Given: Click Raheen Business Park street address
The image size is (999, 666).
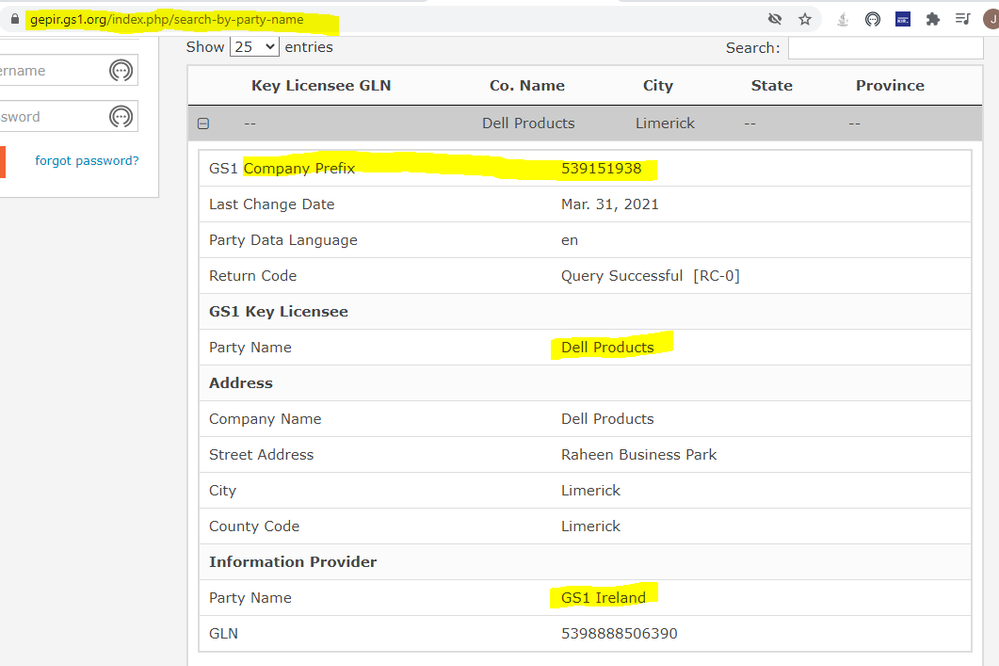Looking at the screenshot, I should (638, 454).
